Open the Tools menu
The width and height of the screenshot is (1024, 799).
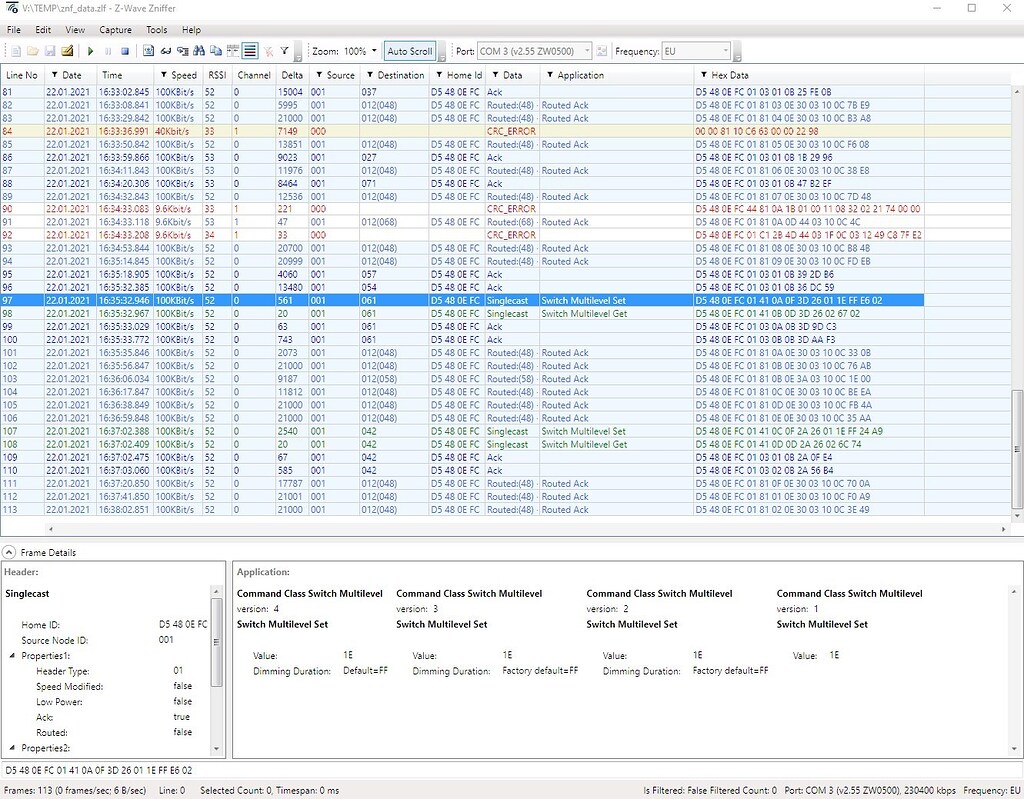156,30
